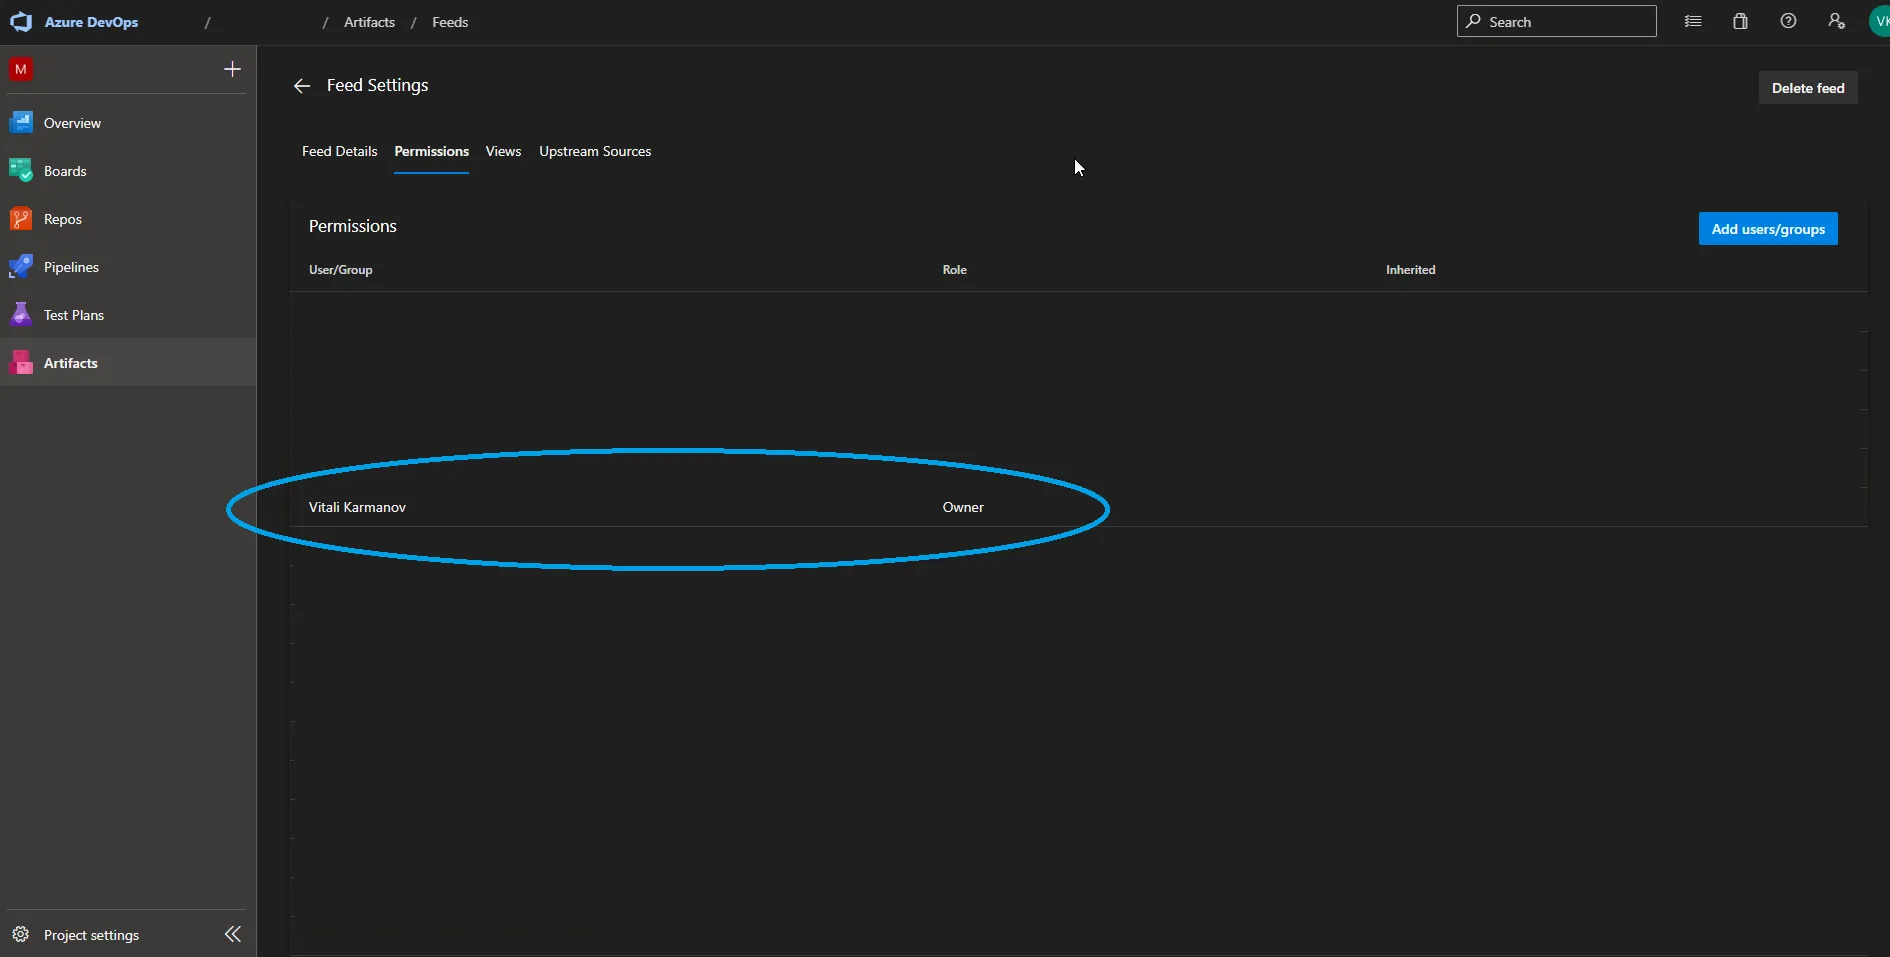The height and width of the screenshot is (957, 1890).
Task: Focus the Search input field
Action: pos(1556,21)
